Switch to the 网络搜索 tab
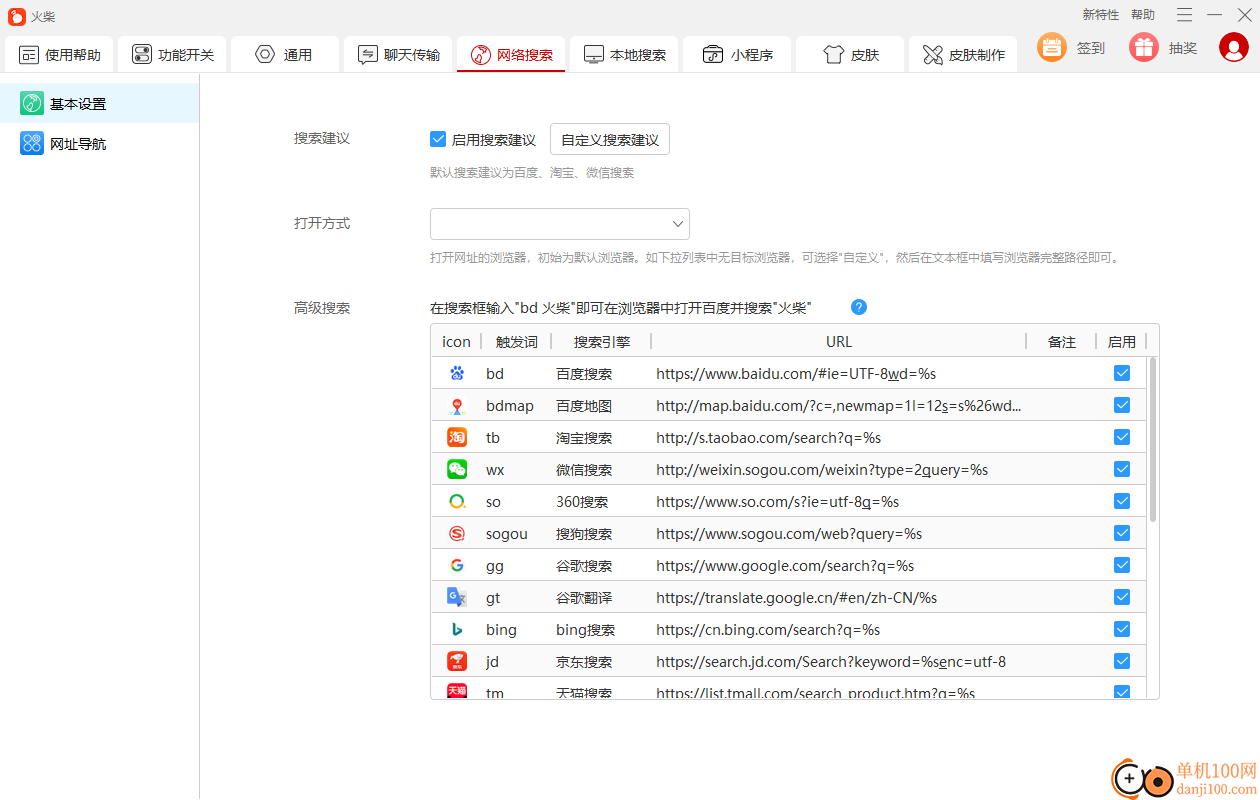The height and width of the screenshot is (800, 1260). 512,55
